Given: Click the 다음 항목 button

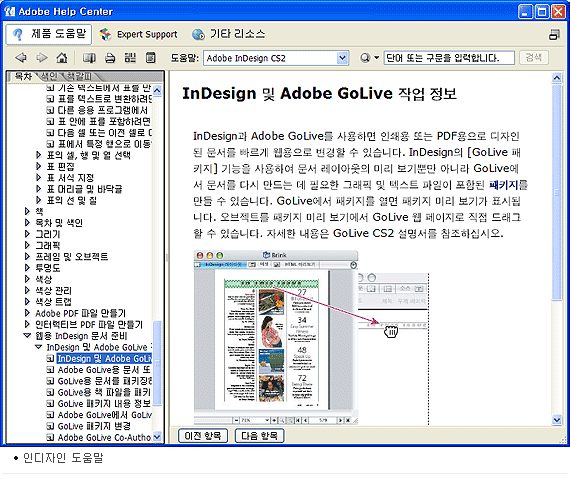Looking at the screenshot, I should point(260,435).
